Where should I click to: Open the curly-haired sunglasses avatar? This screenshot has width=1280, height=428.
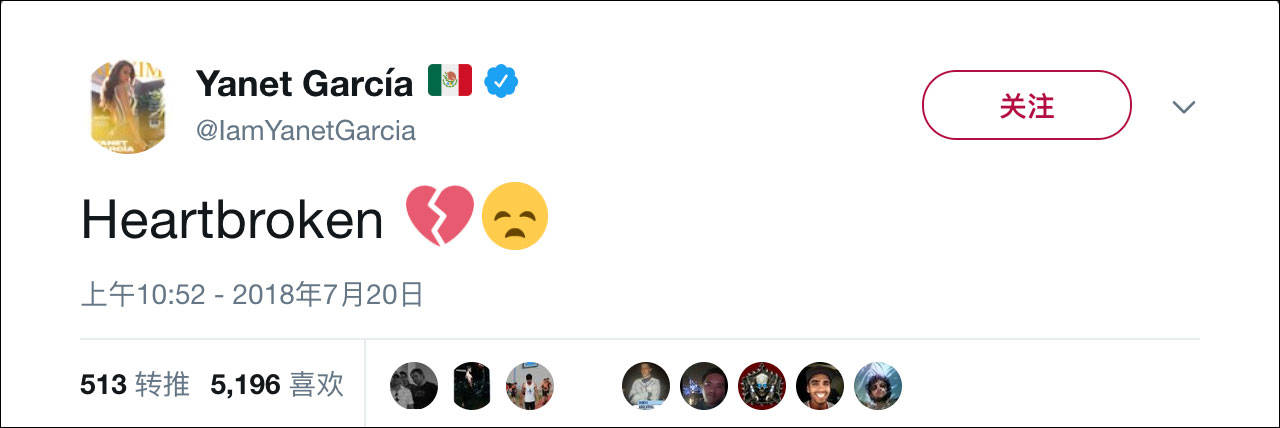coord(878,386)
